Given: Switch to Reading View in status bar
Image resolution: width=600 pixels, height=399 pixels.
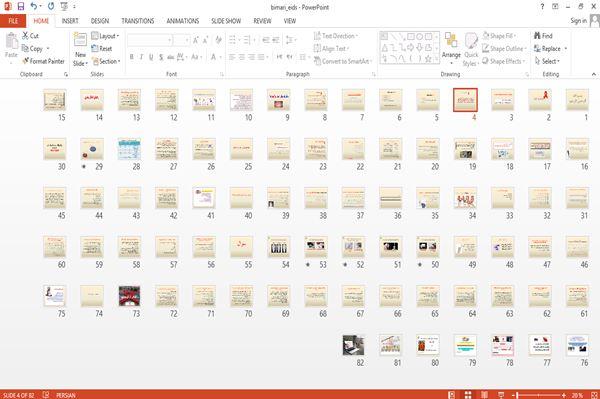Looking at the screenshot, I should click(484, 395).
